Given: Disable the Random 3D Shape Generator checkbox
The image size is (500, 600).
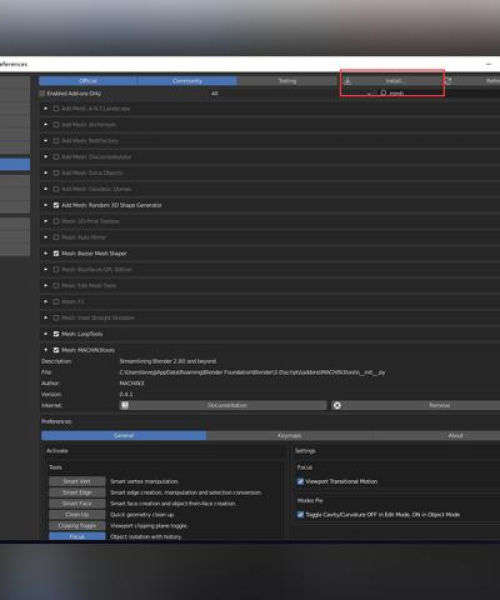Looking at the screenshot, I should [x=56, y=205].
